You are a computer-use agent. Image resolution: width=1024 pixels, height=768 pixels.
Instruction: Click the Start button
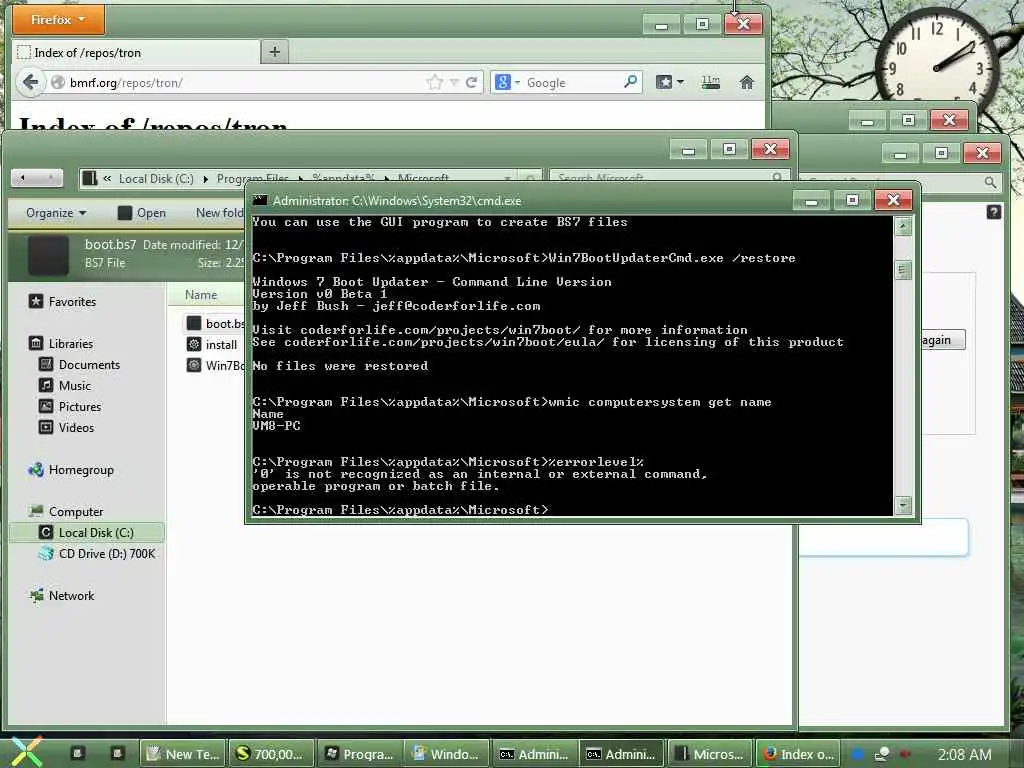point(25,752)
